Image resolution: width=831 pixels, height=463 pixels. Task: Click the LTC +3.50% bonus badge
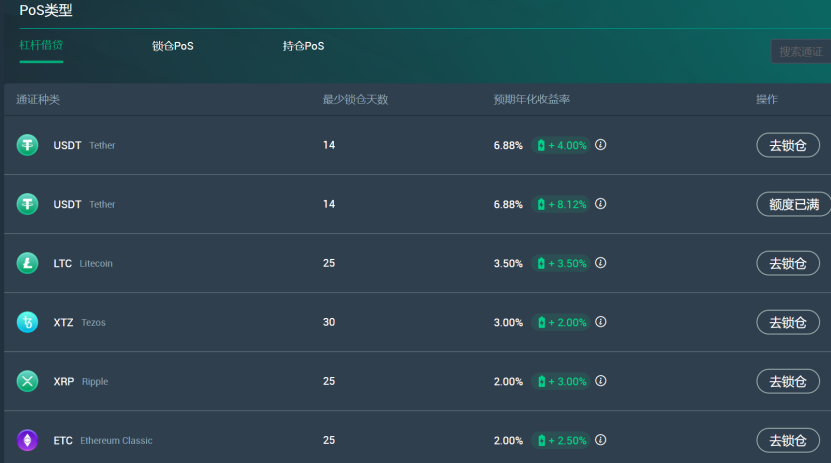click(x=561, y=263)
